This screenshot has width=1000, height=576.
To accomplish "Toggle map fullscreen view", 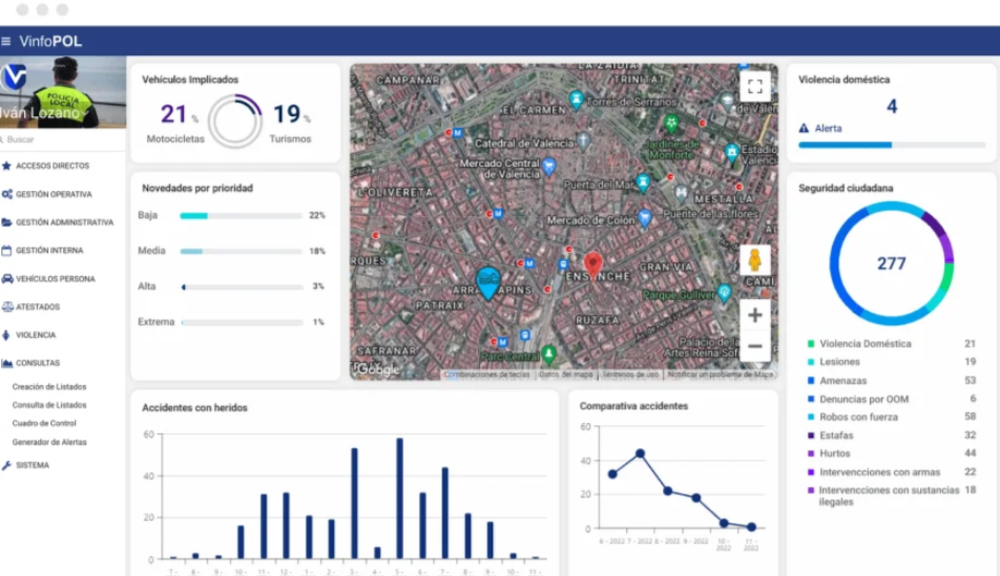I will (755, 87).
